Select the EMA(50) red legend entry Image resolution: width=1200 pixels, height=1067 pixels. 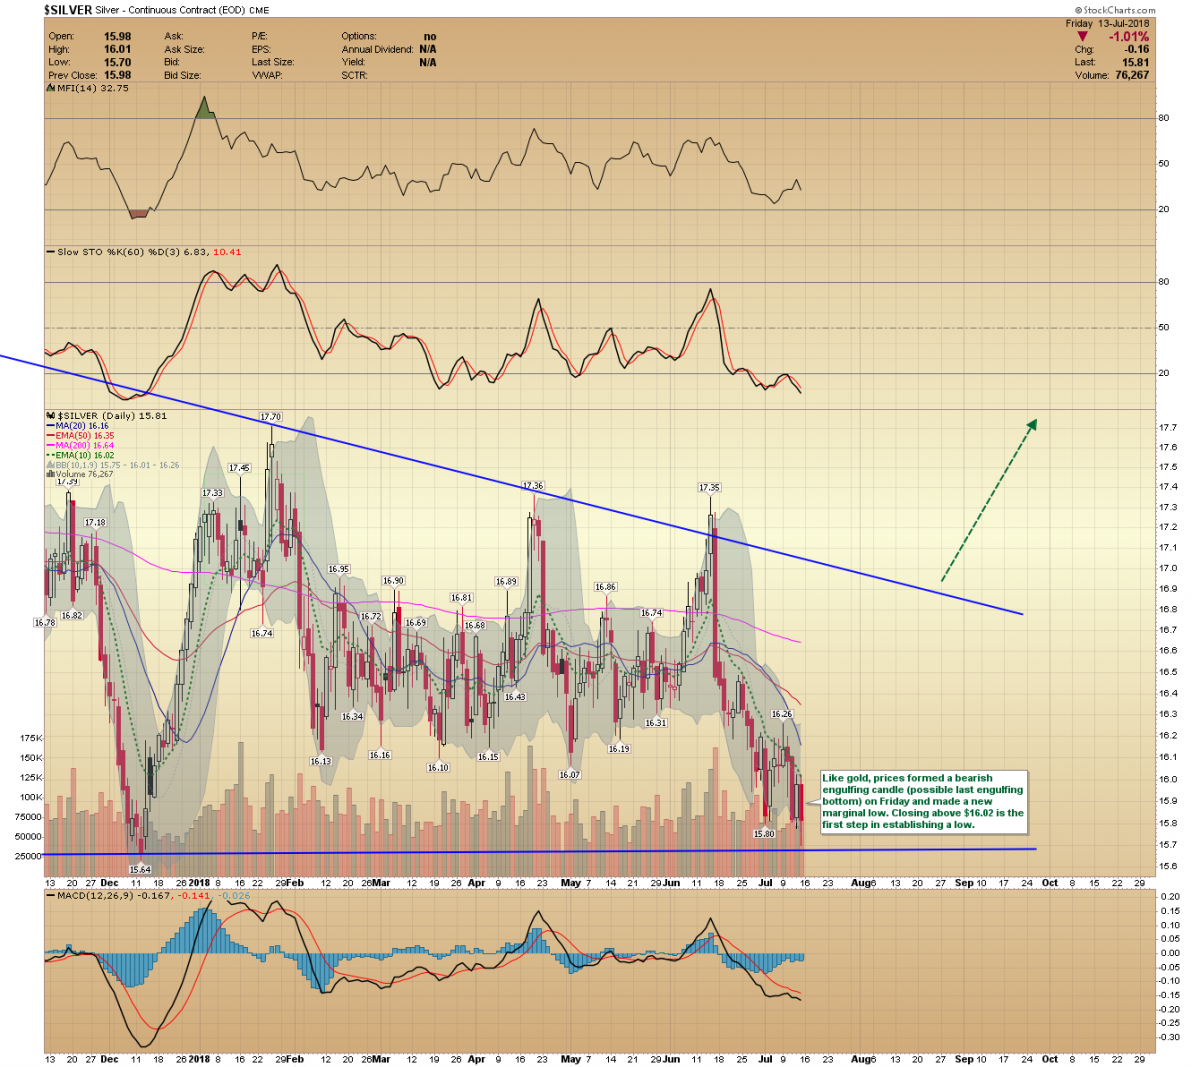point(80,436)
